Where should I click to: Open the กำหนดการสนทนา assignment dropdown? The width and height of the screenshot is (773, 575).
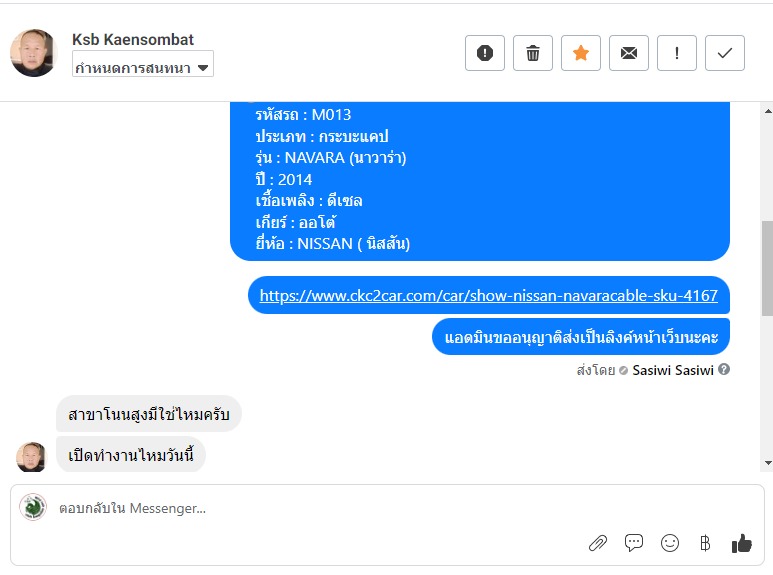tap(143, 64)
